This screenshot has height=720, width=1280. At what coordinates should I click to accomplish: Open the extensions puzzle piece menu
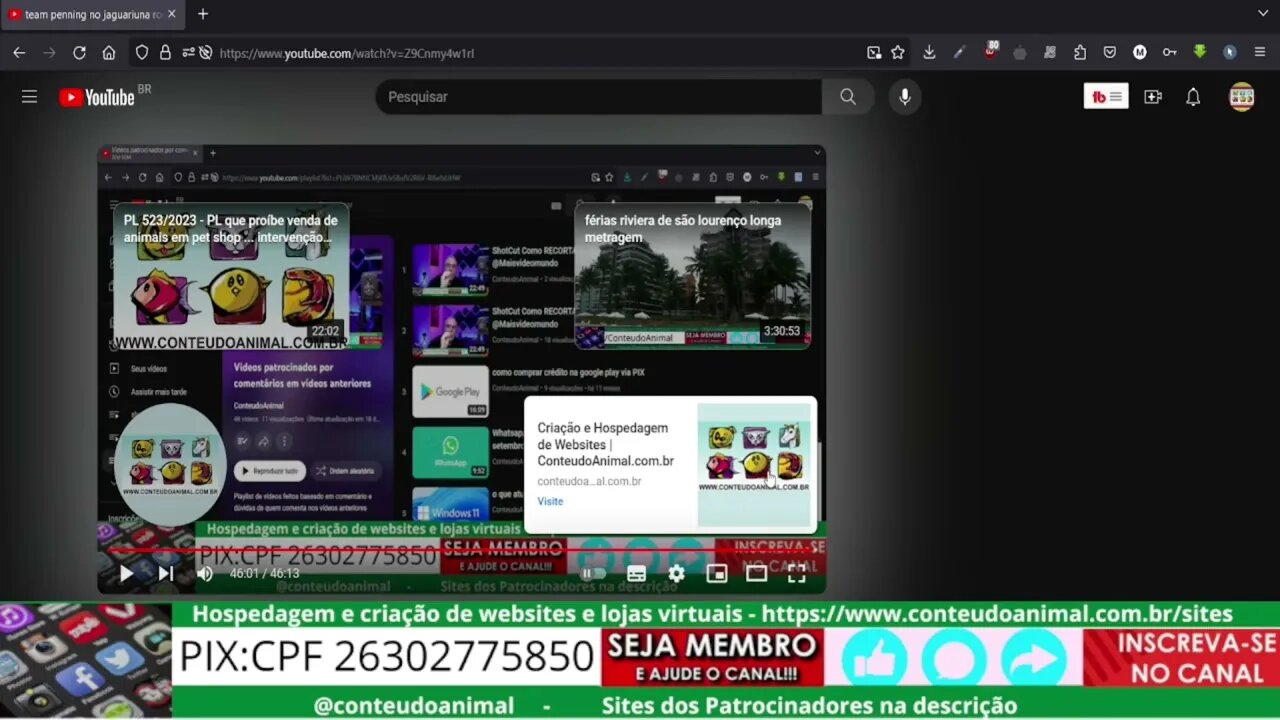pyautogui.click(x=1080, y=53)
